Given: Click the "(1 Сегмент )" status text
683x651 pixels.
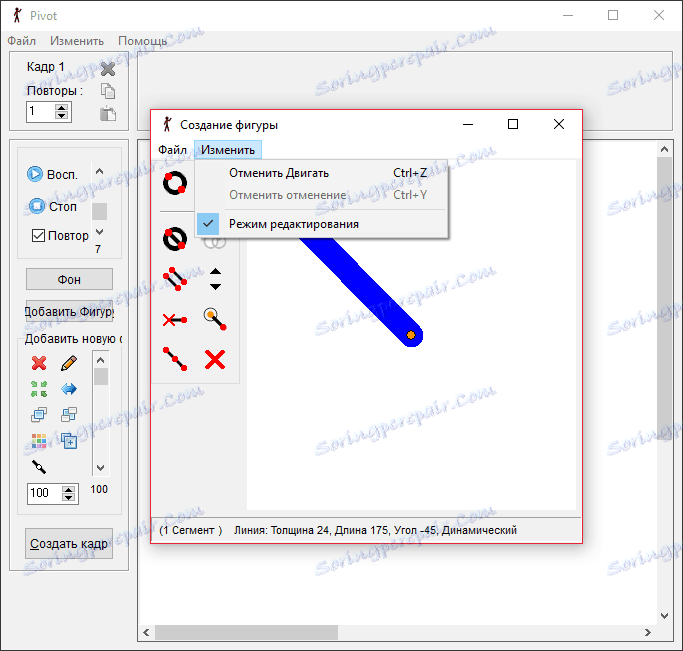Looking at the screenshot, I should pyautogui.click(x=190, y=530).
